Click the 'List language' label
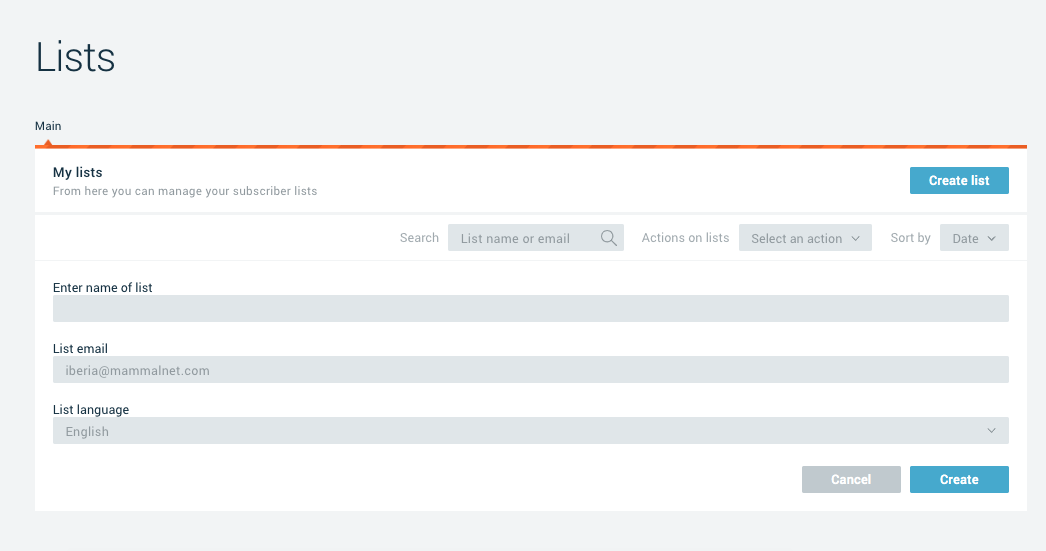This screenshot has width=1046, height=551. [x=91, y=410]
